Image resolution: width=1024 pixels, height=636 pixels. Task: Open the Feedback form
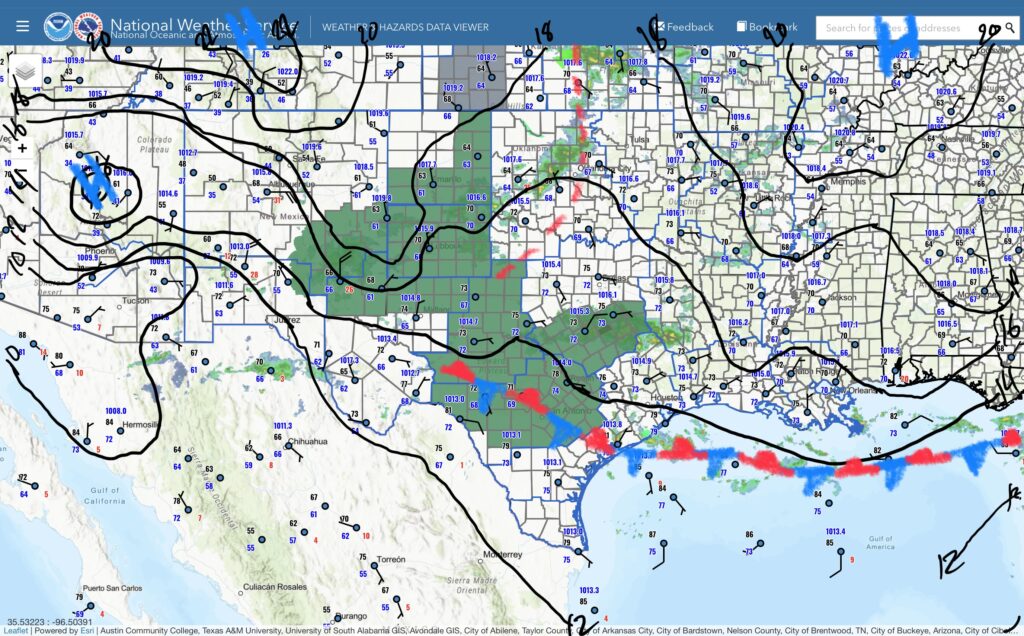pos(683,27)
